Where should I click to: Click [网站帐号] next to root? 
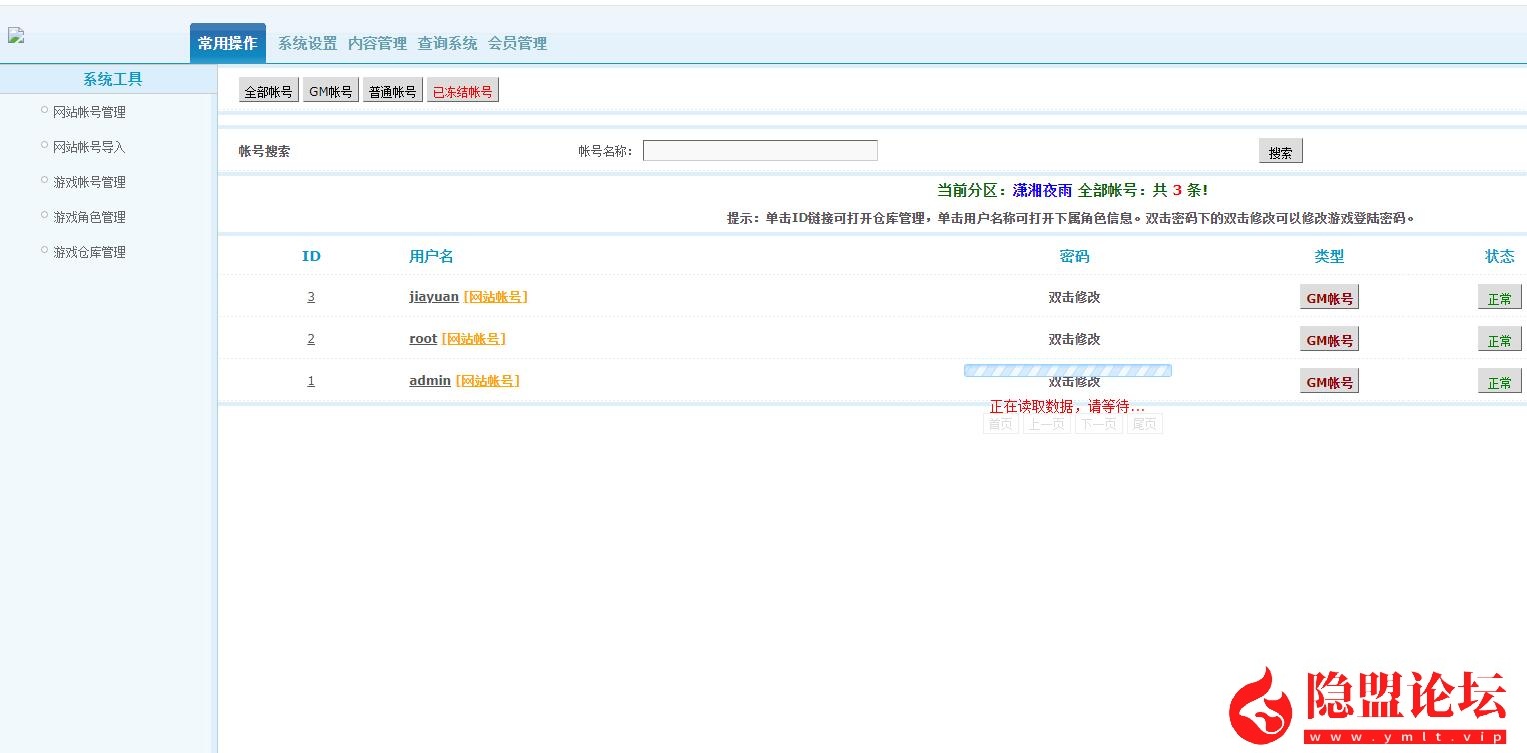[x=474, y=339]
